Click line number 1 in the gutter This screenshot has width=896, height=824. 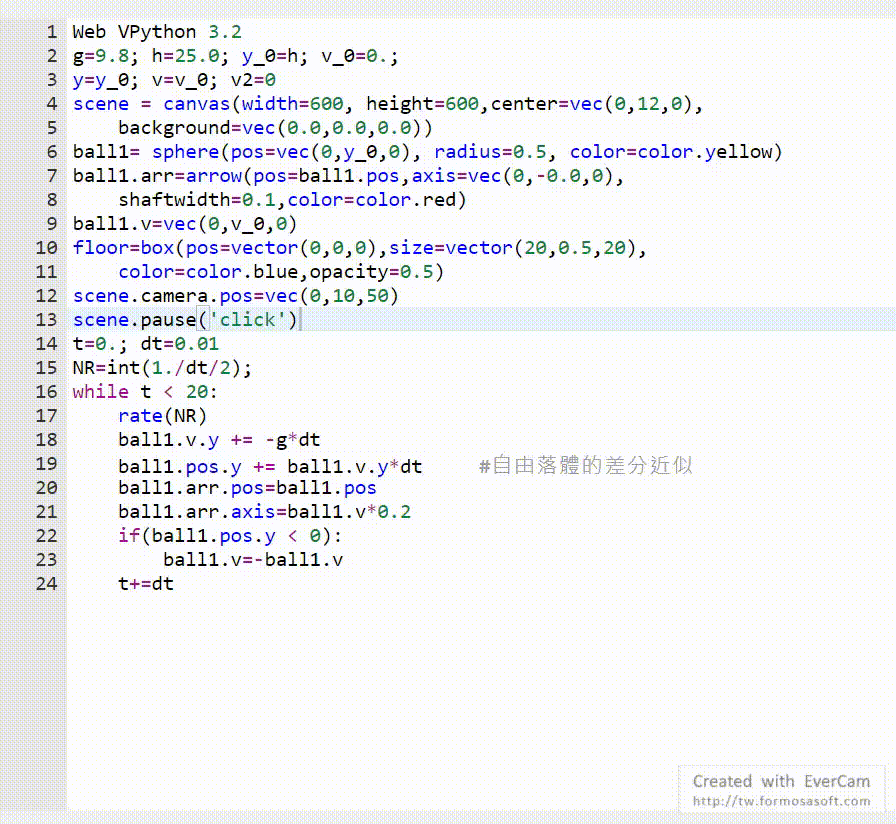pyautogui.click(x=52, y=32)
